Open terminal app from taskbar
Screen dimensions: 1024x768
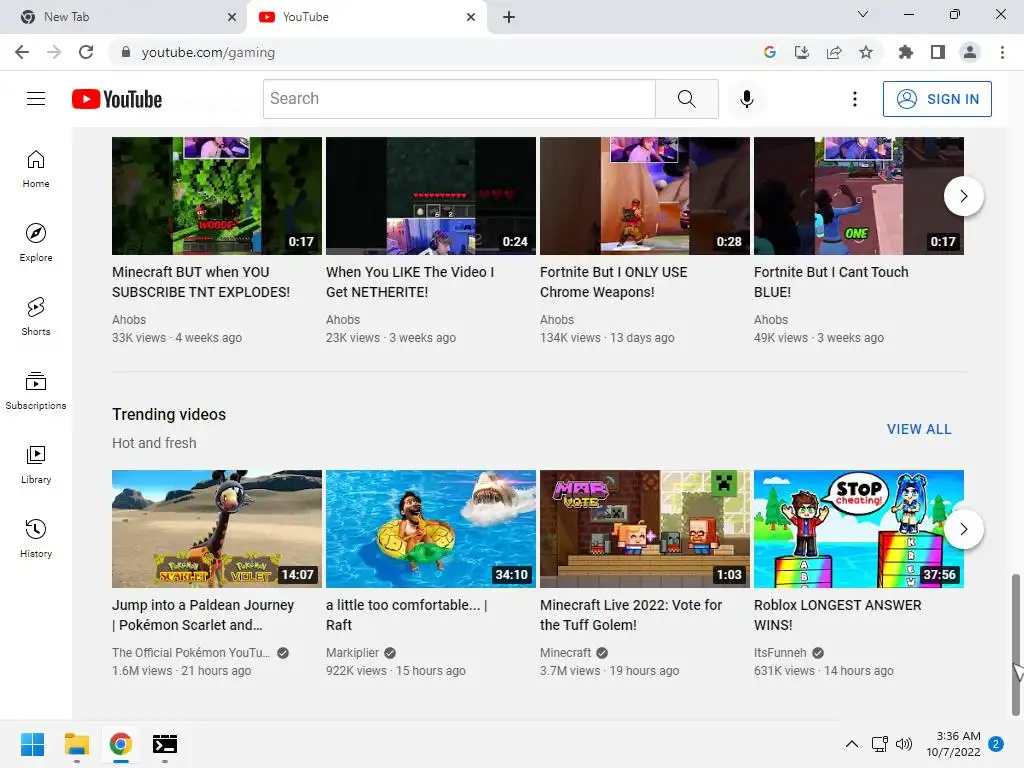[x=165, y=744]
